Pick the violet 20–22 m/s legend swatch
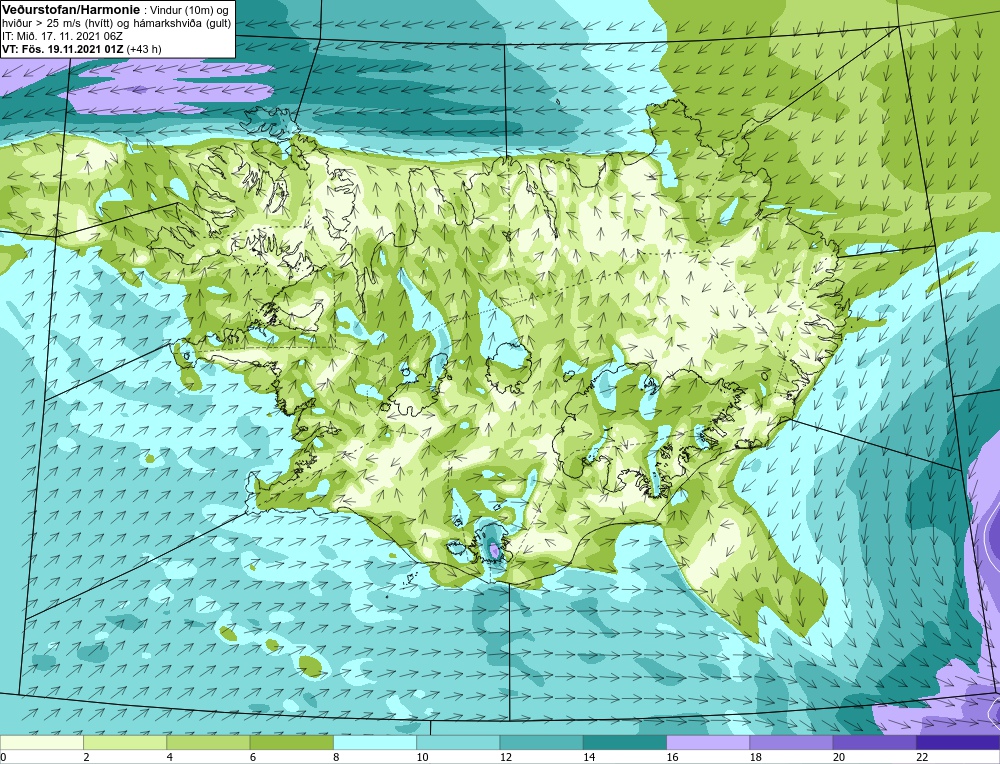This screenshot has width=1000, height=764. pos(875,742)
